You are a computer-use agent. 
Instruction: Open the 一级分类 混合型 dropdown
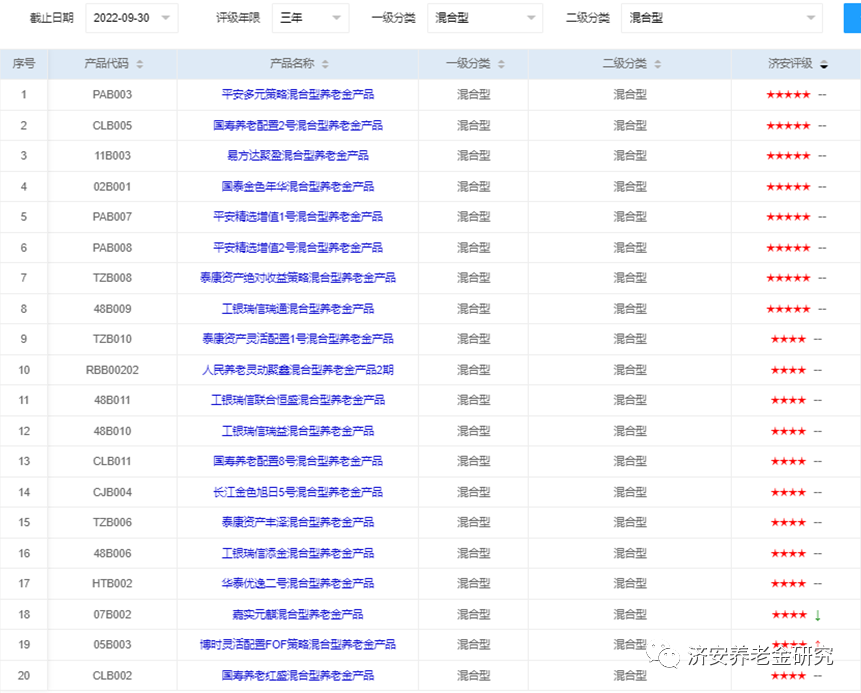(485, 18)
